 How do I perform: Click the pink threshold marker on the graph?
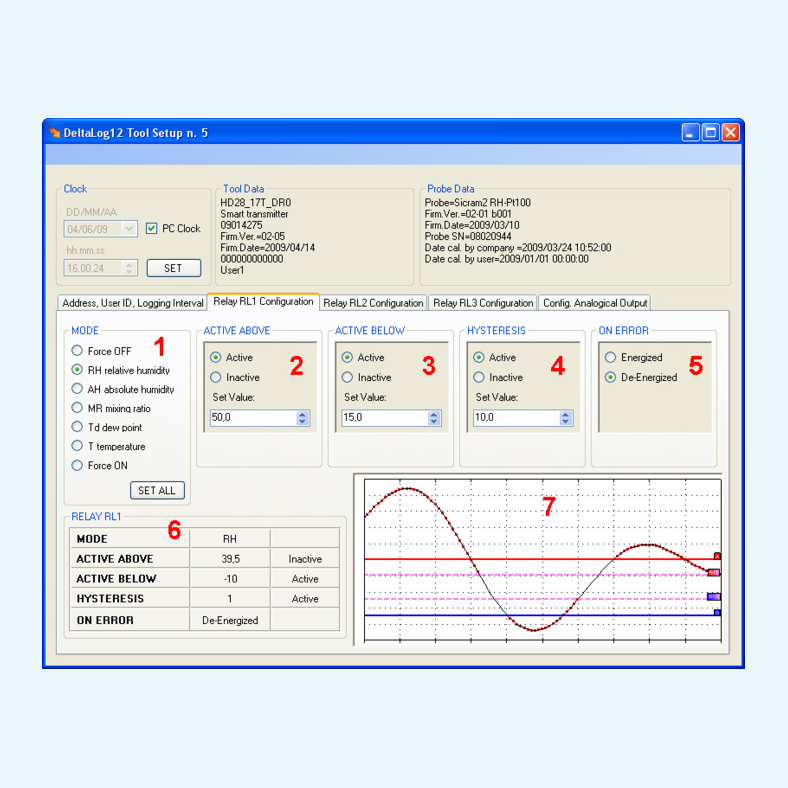coord(714,572)
